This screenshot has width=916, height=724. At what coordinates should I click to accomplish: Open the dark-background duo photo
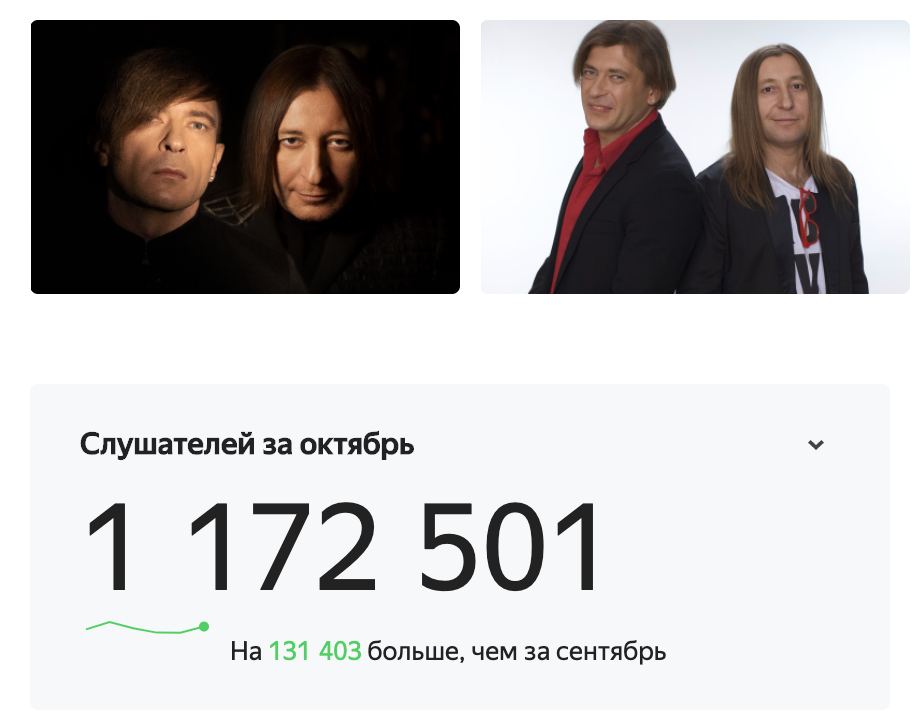pyautogui.click(x=245, y=157)
